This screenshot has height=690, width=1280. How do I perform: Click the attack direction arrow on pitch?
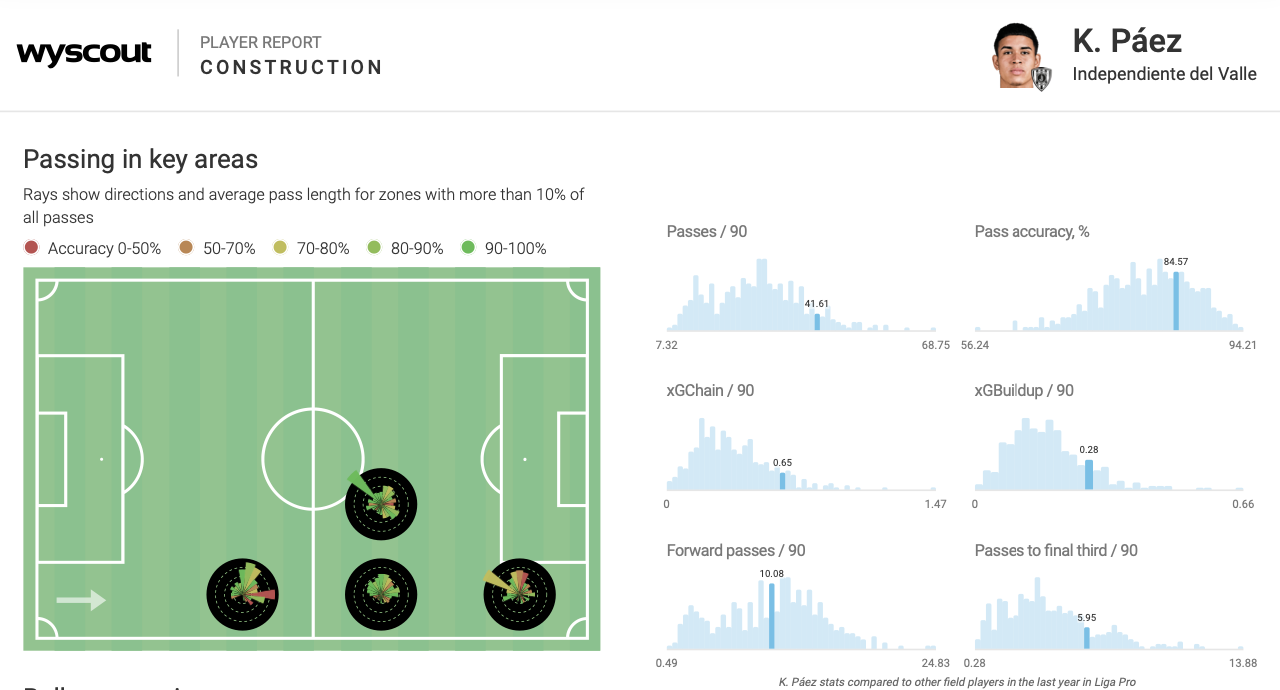[81, 600]
